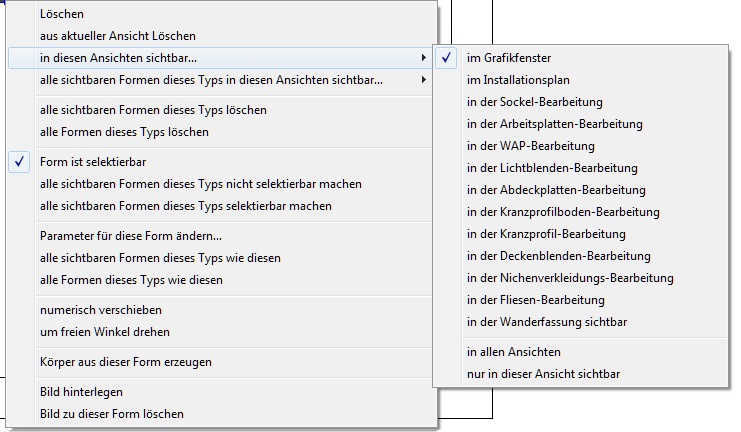This screenshot has height=432, width=741.
Task: Choose 'in der Fliesen-Bearbeitung' view
Action: [x=535, y=300]
